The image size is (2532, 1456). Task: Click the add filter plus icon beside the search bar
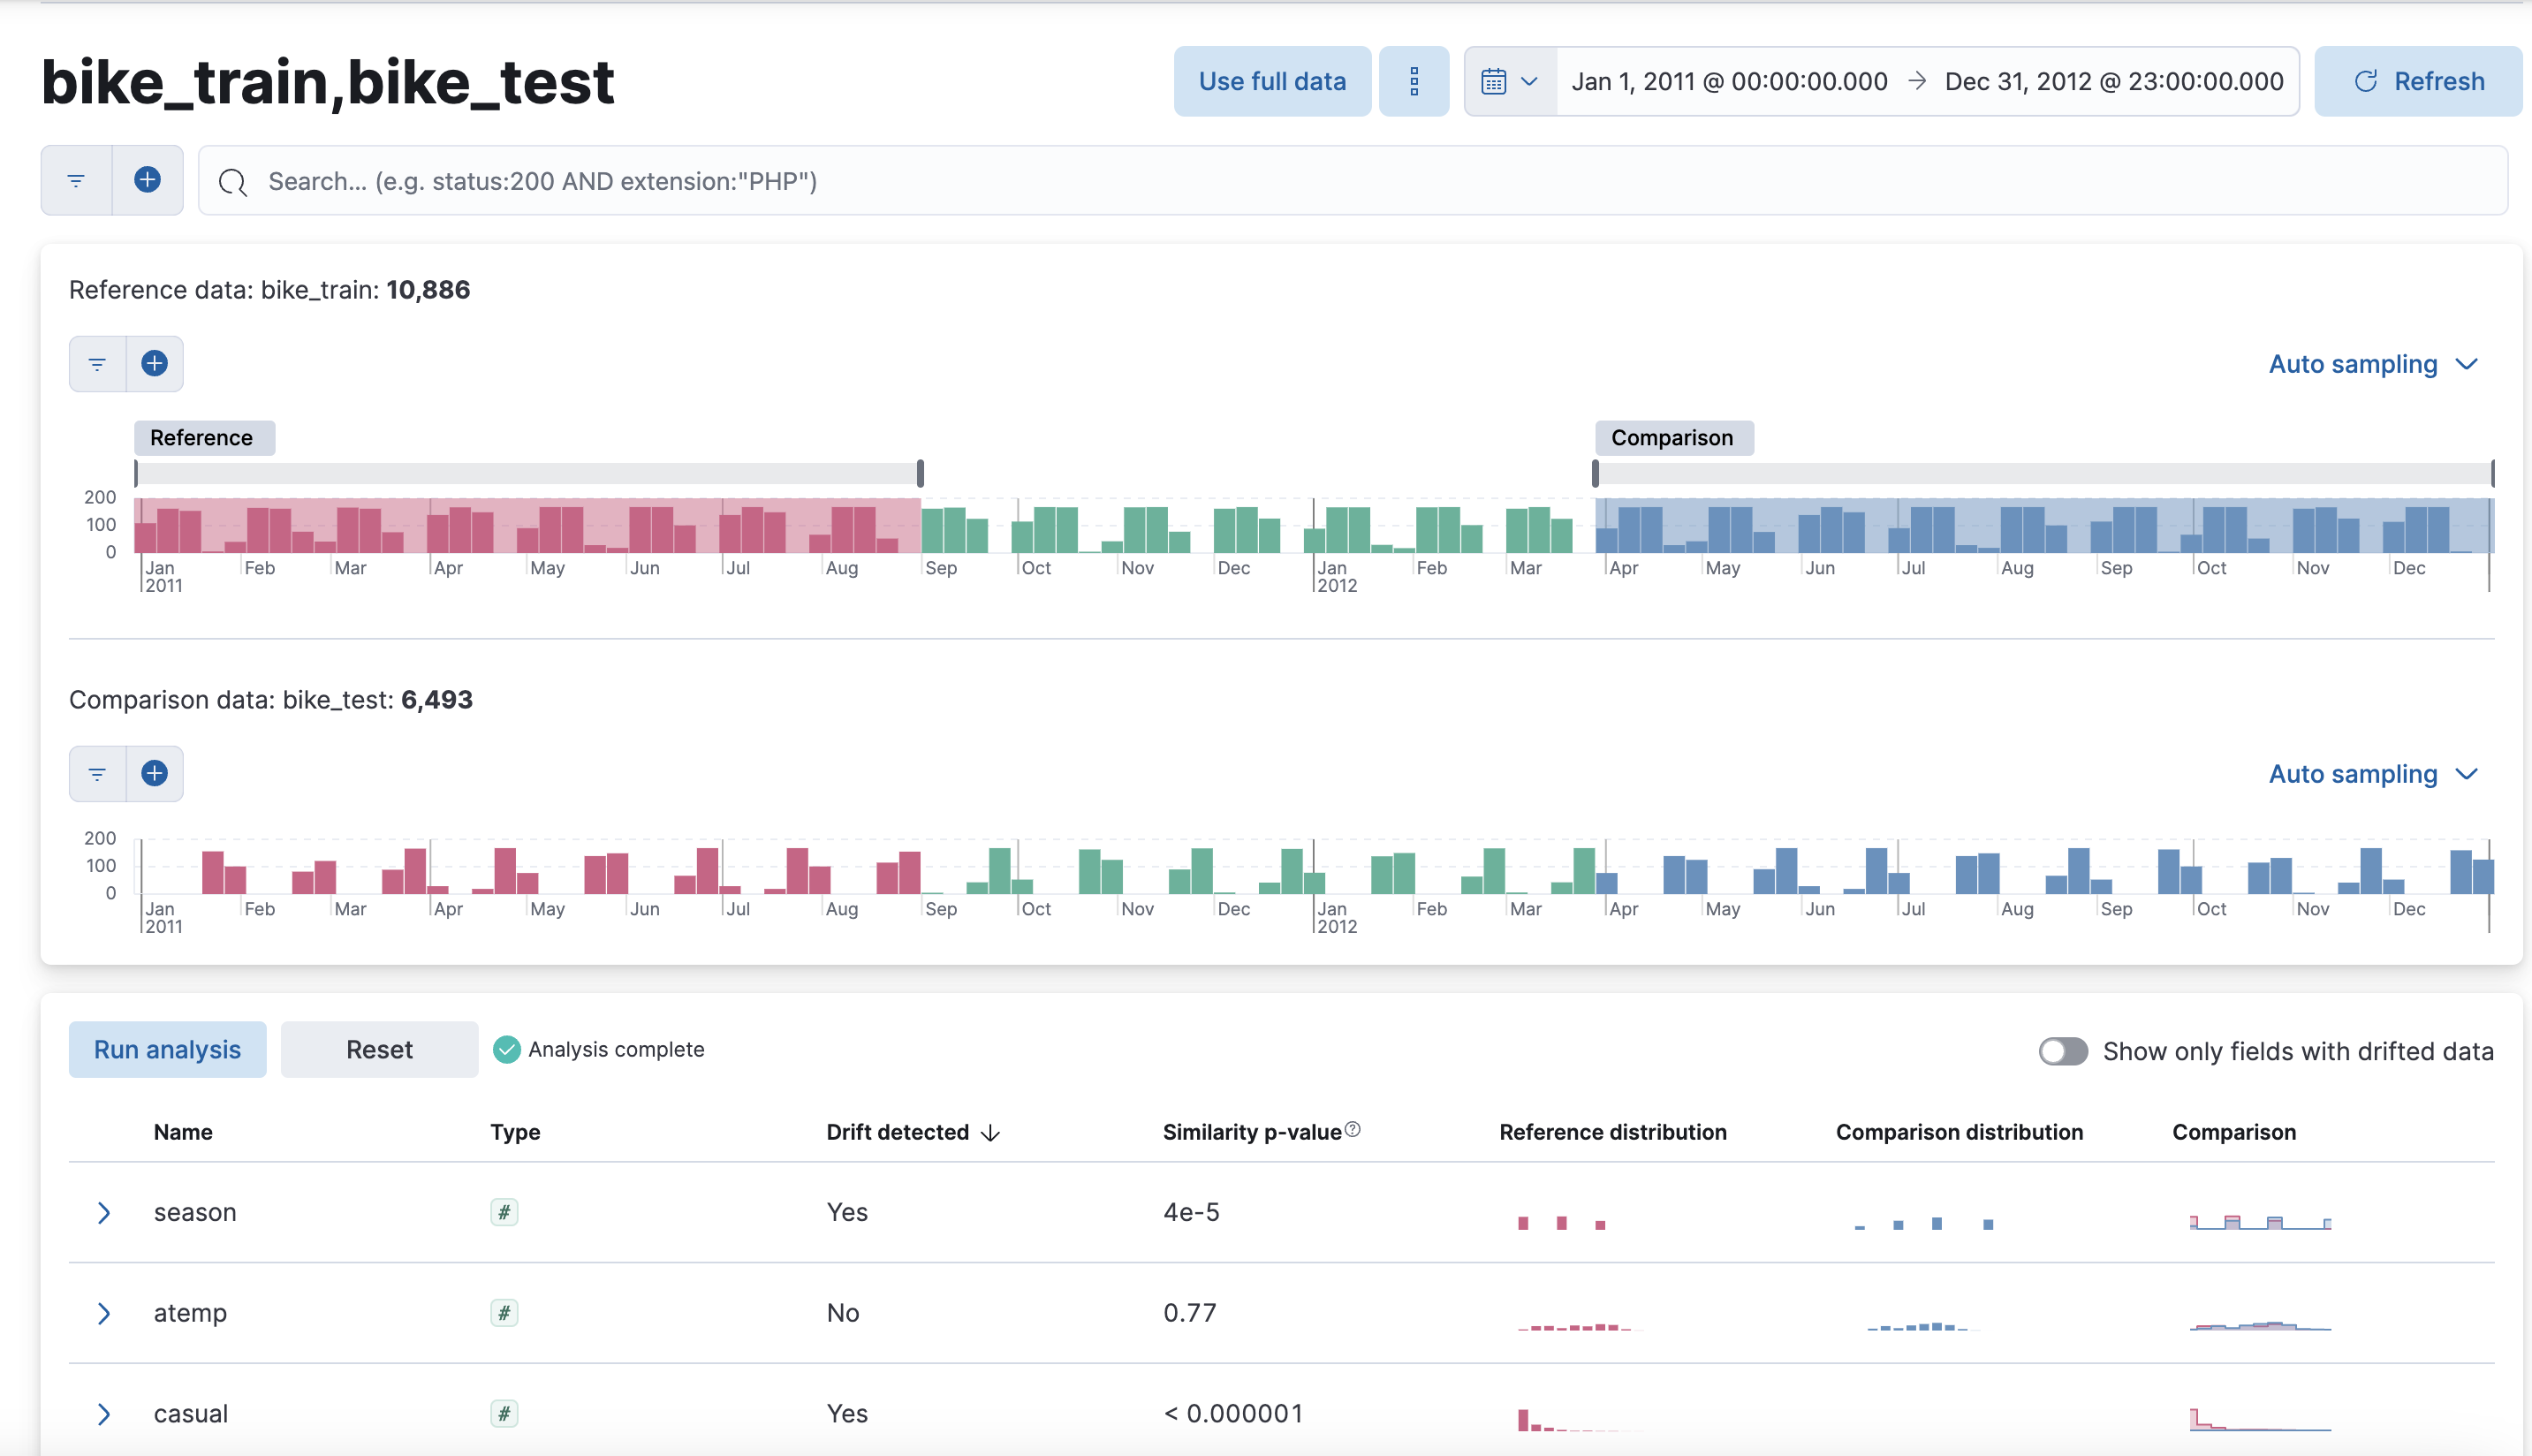tap(147, 180)
